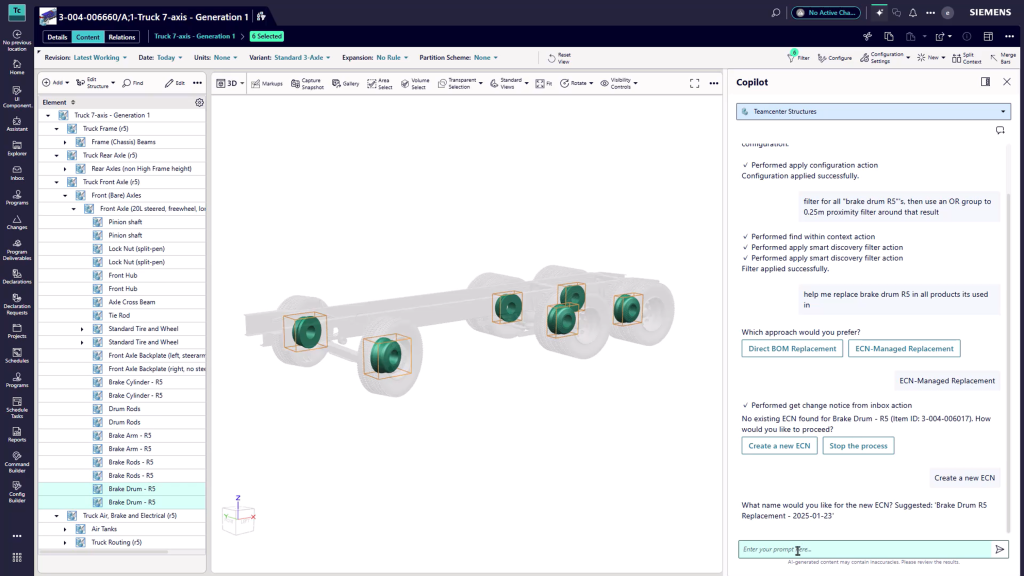Open viewer toolbar overflow menu
The image size is (1024, 576).
click(x=714, y=83)
